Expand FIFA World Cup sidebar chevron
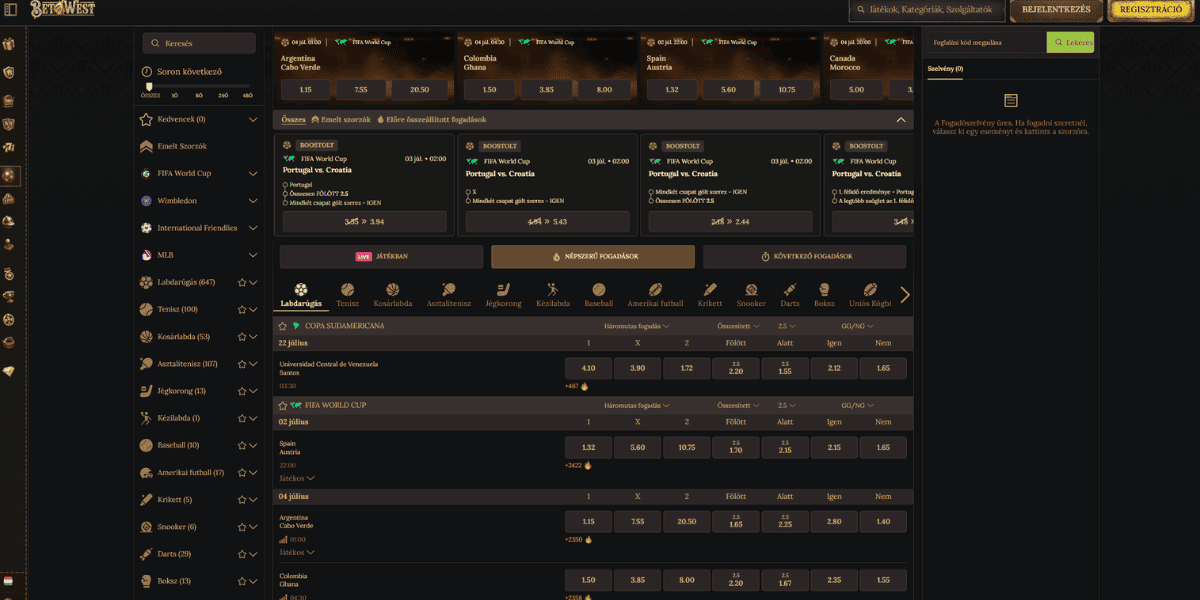 tap(253, 173)
